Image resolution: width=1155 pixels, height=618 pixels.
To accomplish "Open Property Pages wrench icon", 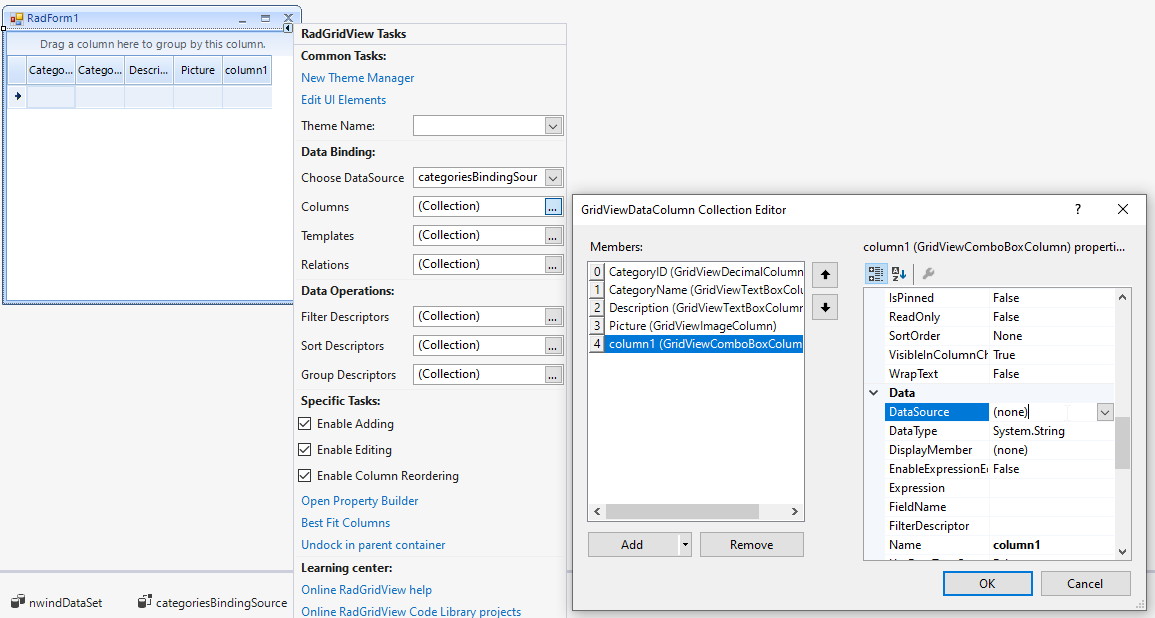I will [x=928, y=274].
